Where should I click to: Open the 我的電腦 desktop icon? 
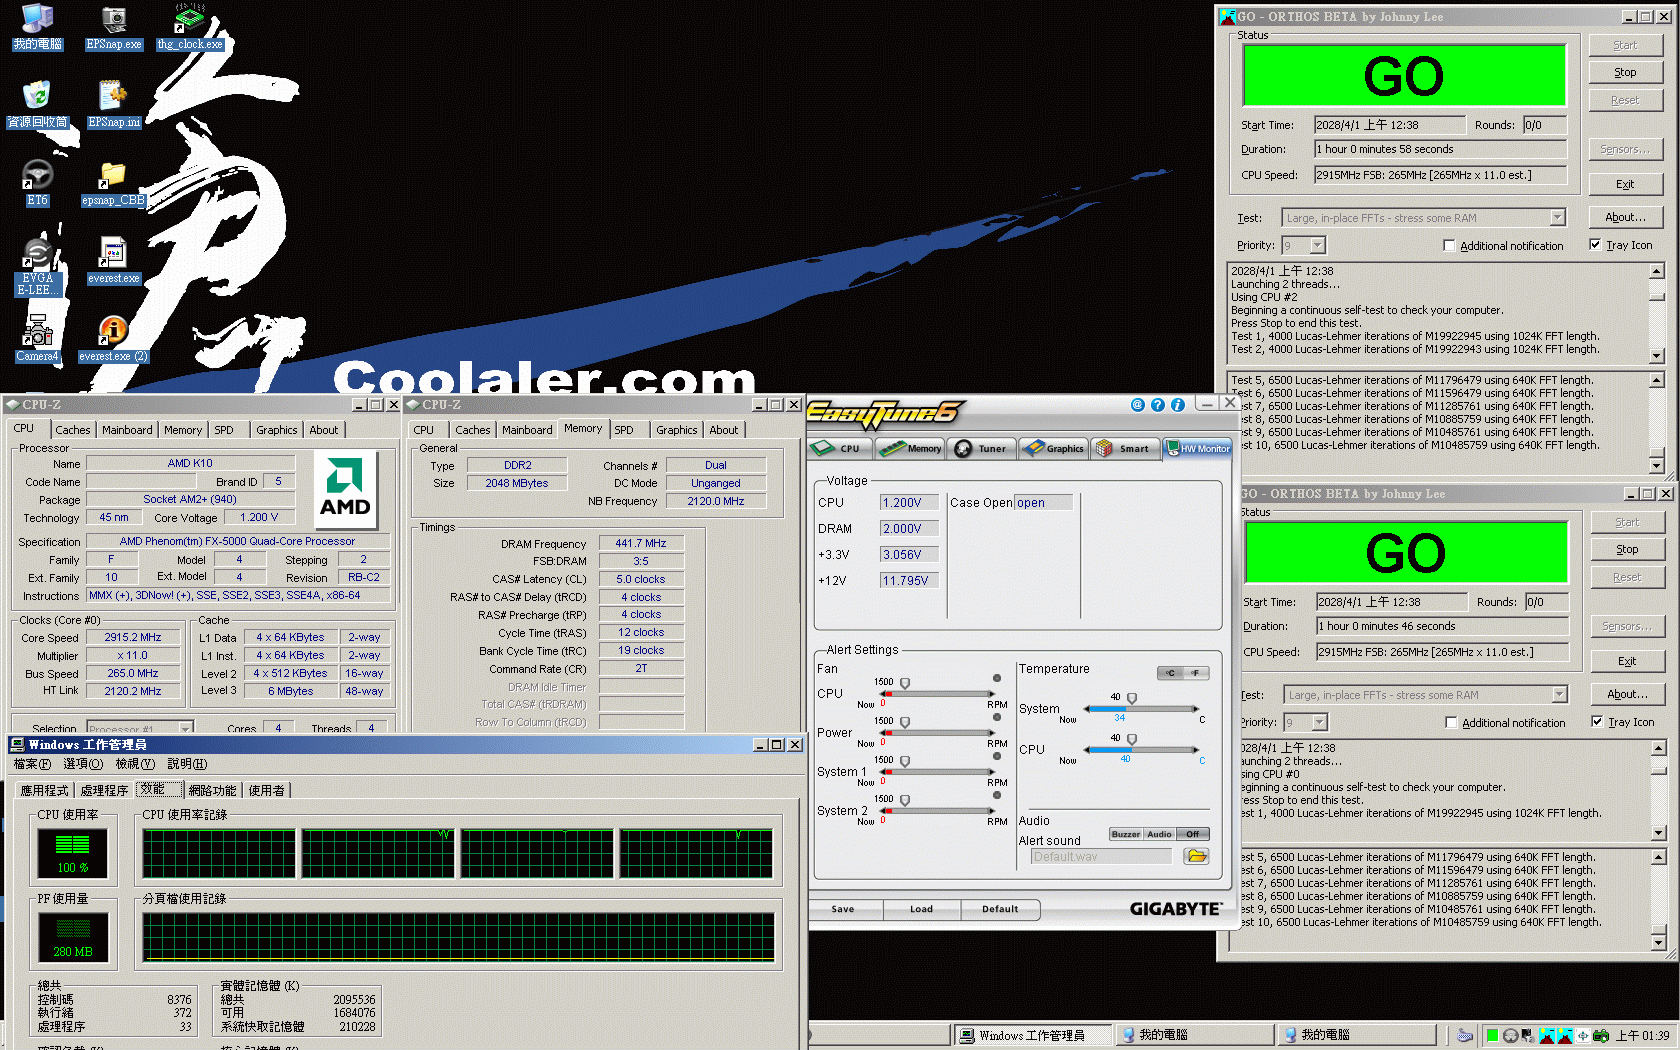coord(37,27)
